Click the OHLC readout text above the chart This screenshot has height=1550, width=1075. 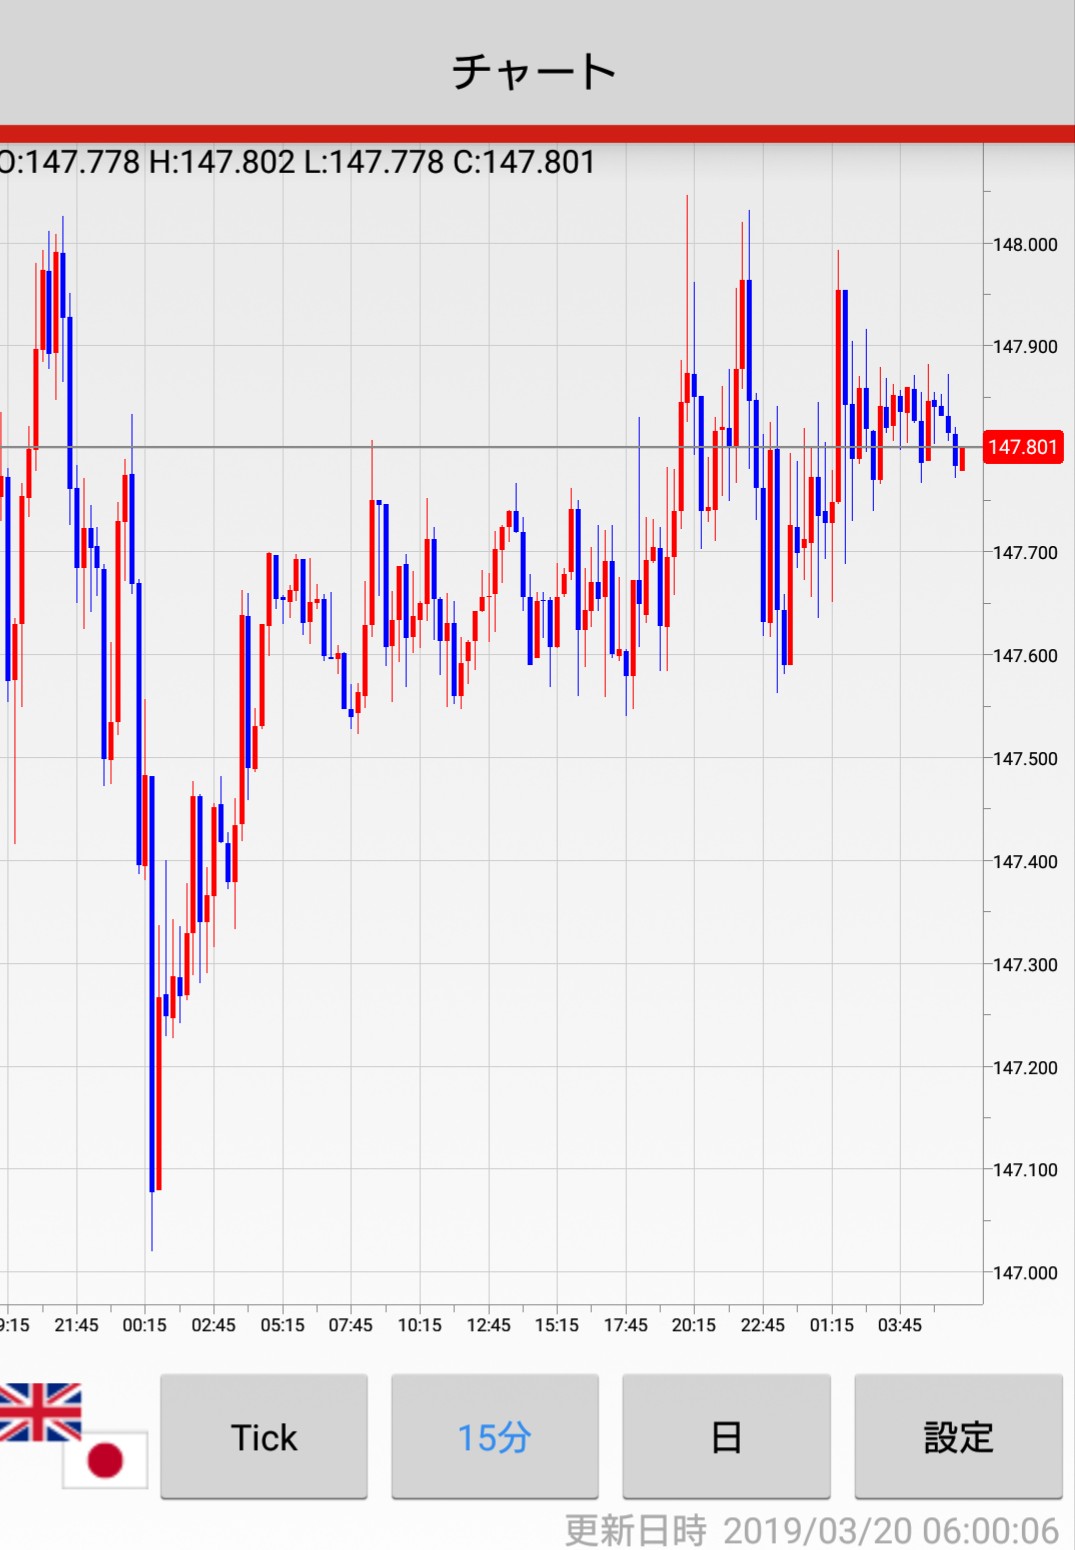pyautogui.click(x=297, y=162)
